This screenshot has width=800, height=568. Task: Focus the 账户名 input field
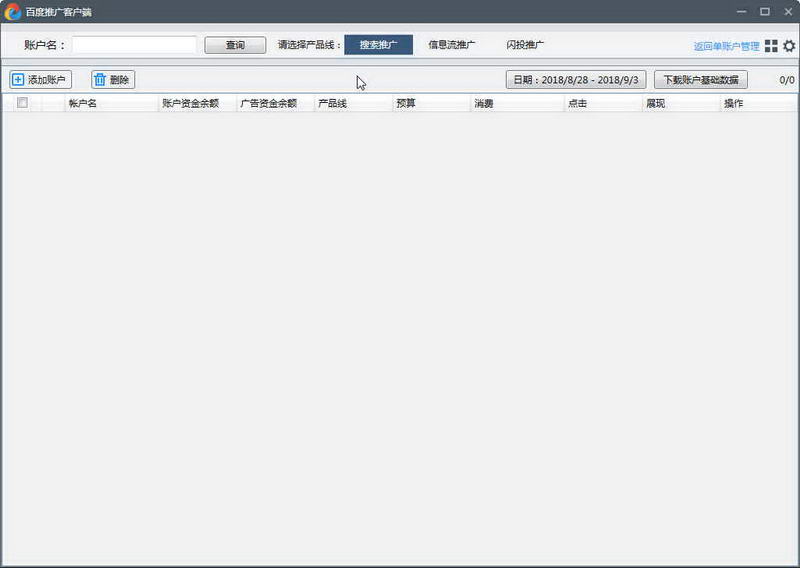(134, 45)
